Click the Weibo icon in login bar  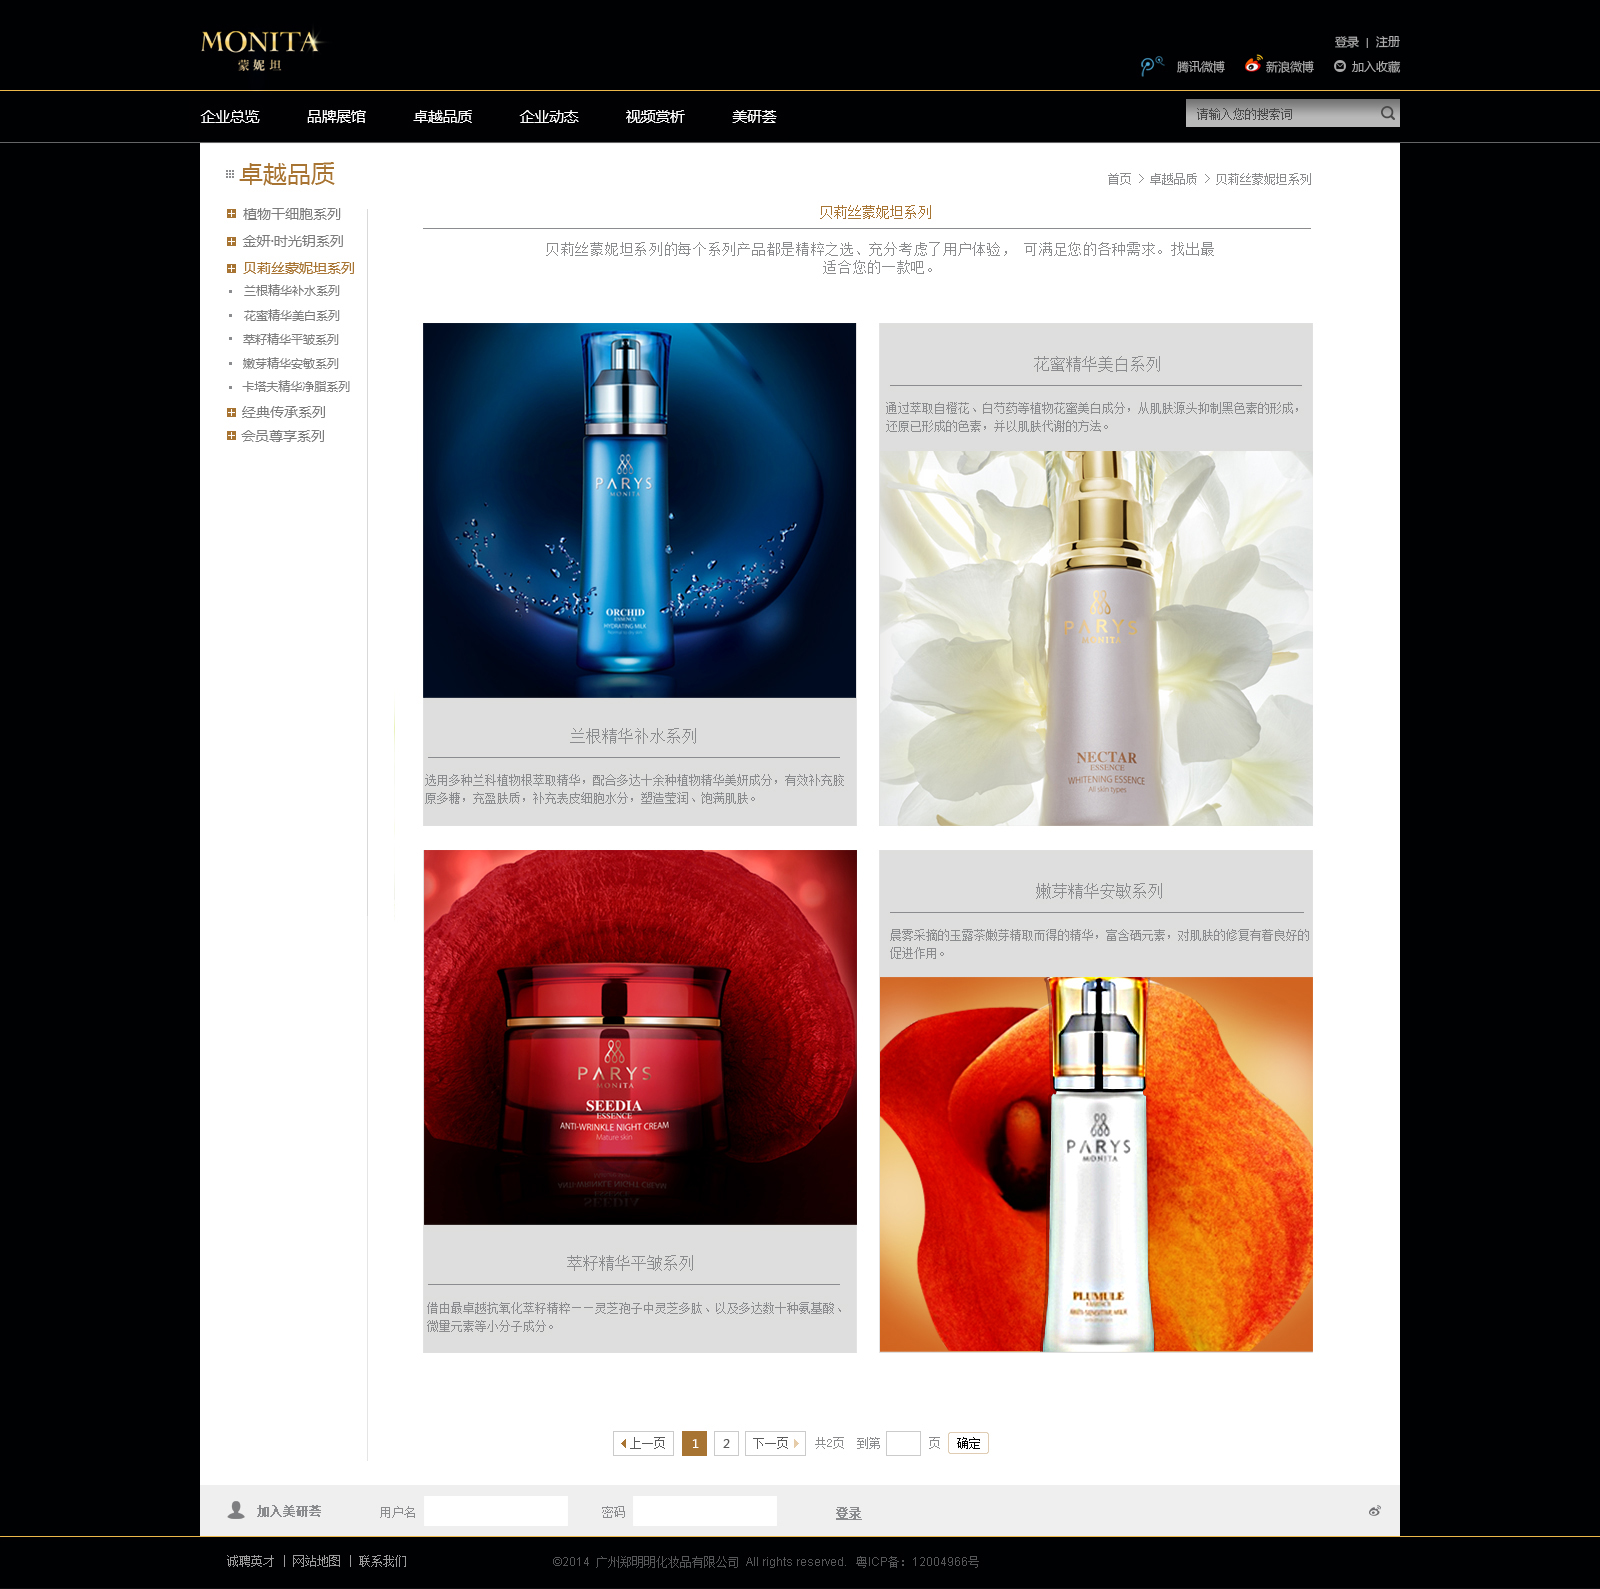tap(1375, 1511)
